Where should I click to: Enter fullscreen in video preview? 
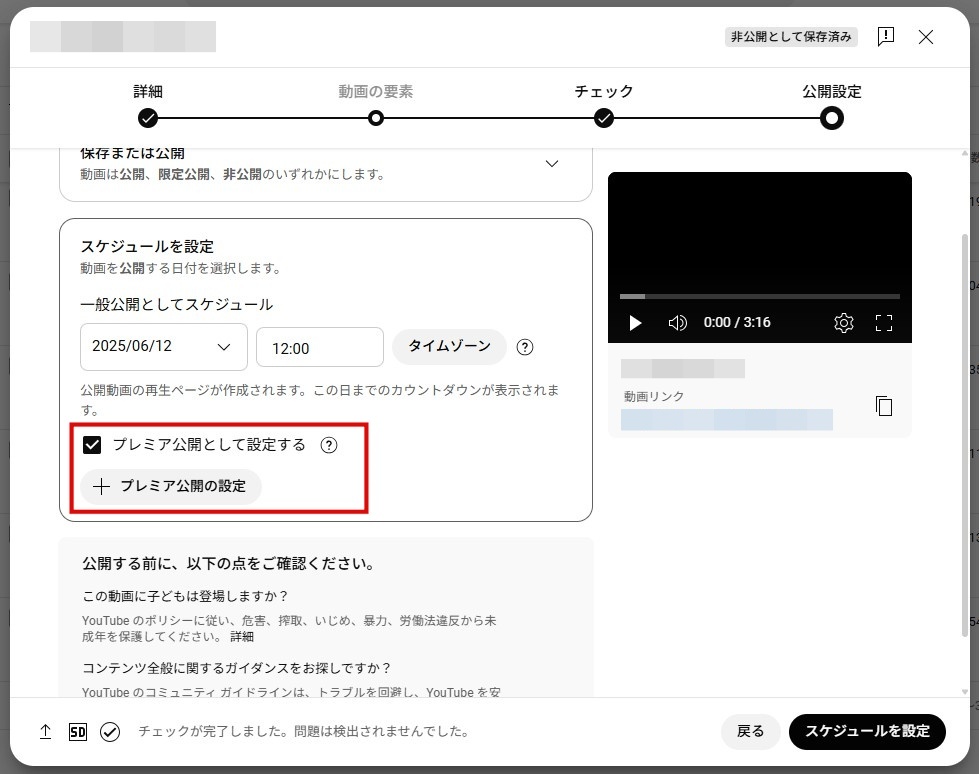coord(883,323)
